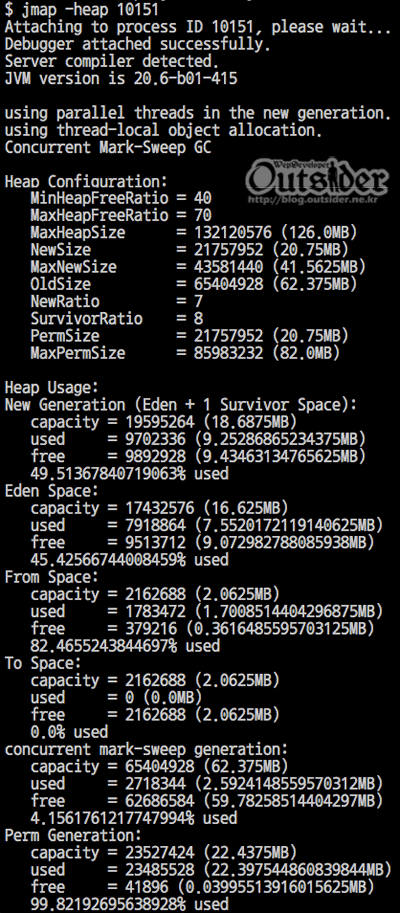Select the MinHeapFreeRatio entry
Viewport: 400px width, 913px height.
point(121,199)
